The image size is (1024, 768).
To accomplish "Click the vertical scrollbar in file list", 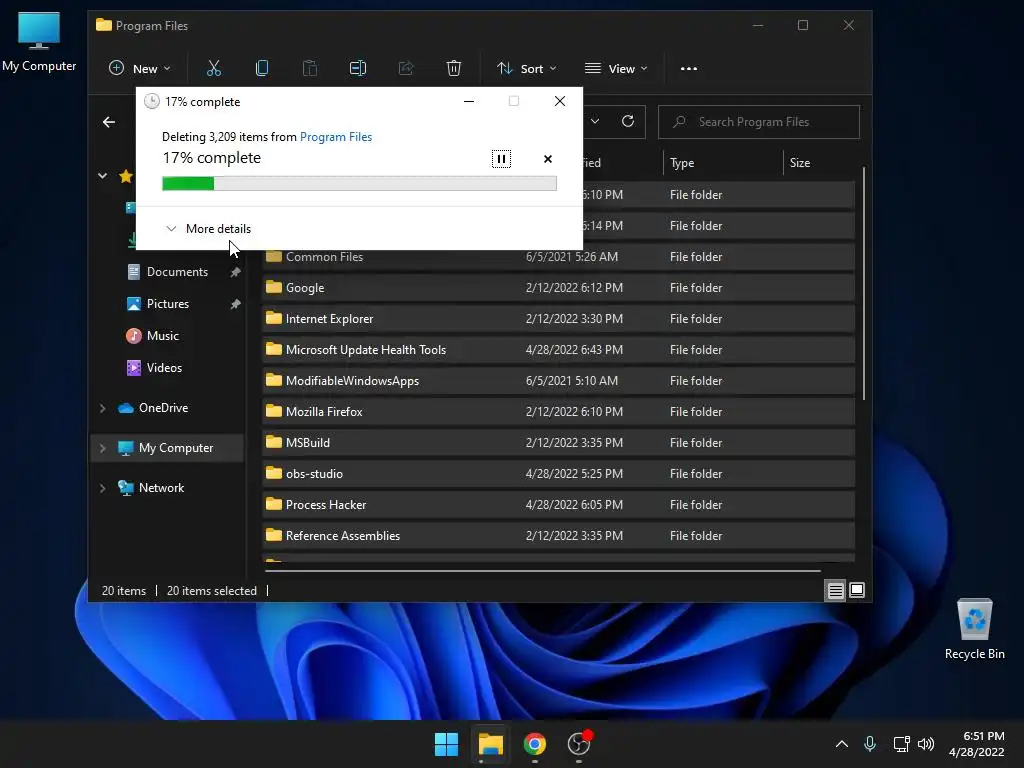I will [863, 283].
